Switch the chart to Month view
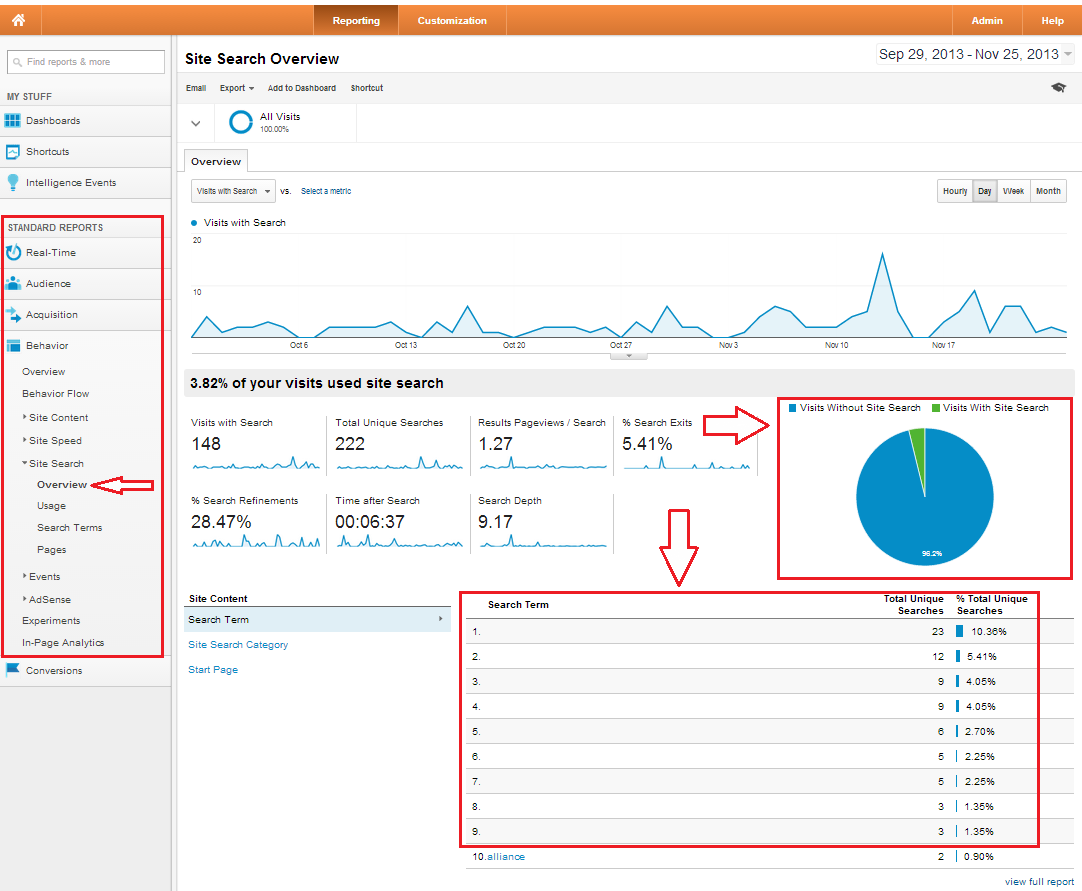 [x=1048, y=190]
